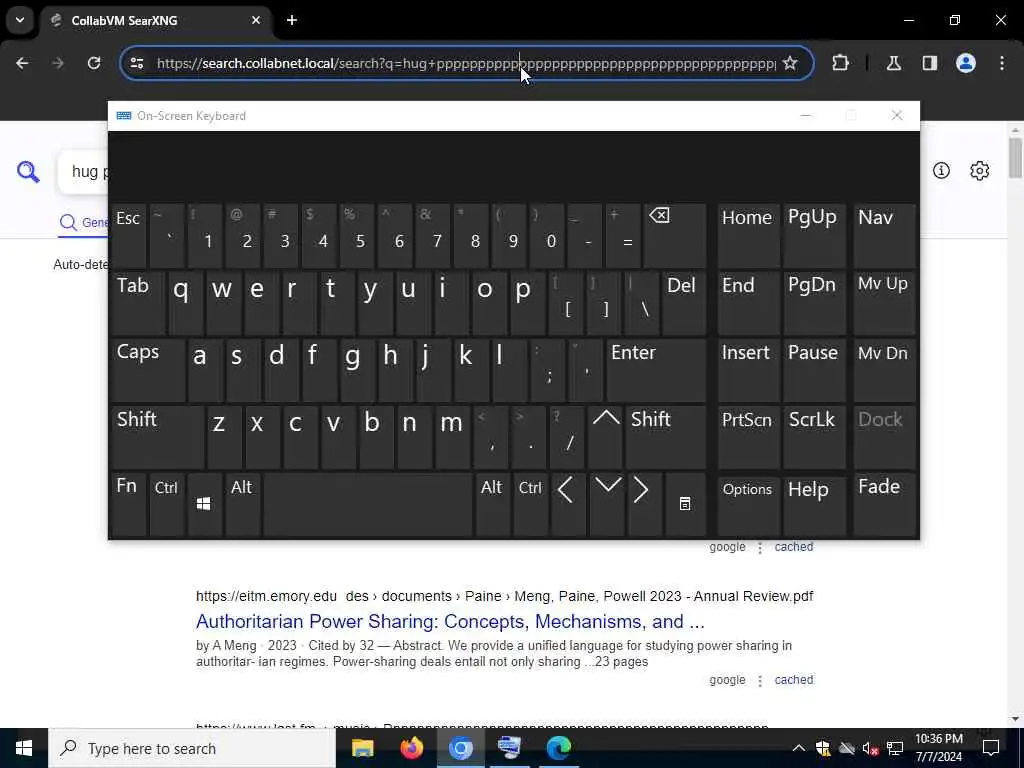
Task: Close the CollabVM SearXNG tab
Action: tap(256, 20)
